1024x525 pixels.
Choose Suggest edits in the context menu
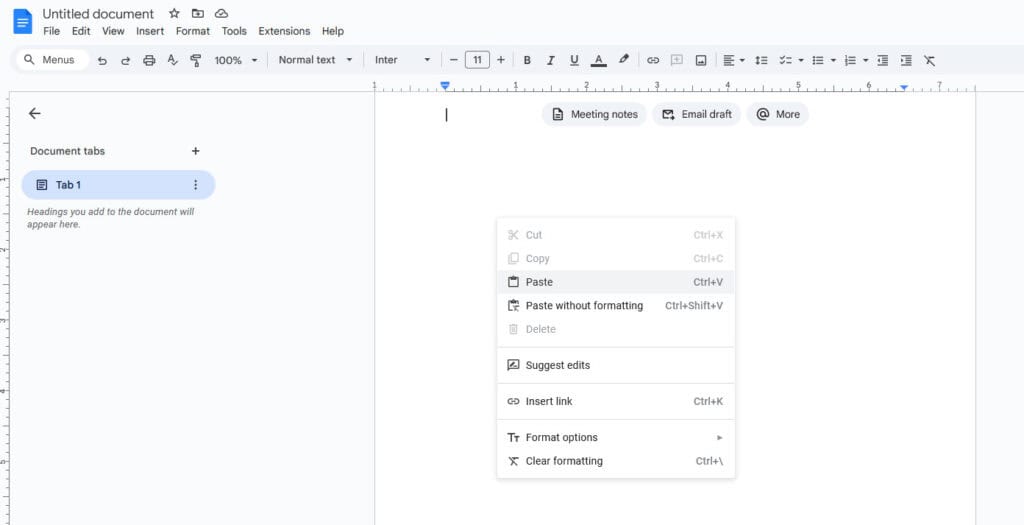coord(616,365)
